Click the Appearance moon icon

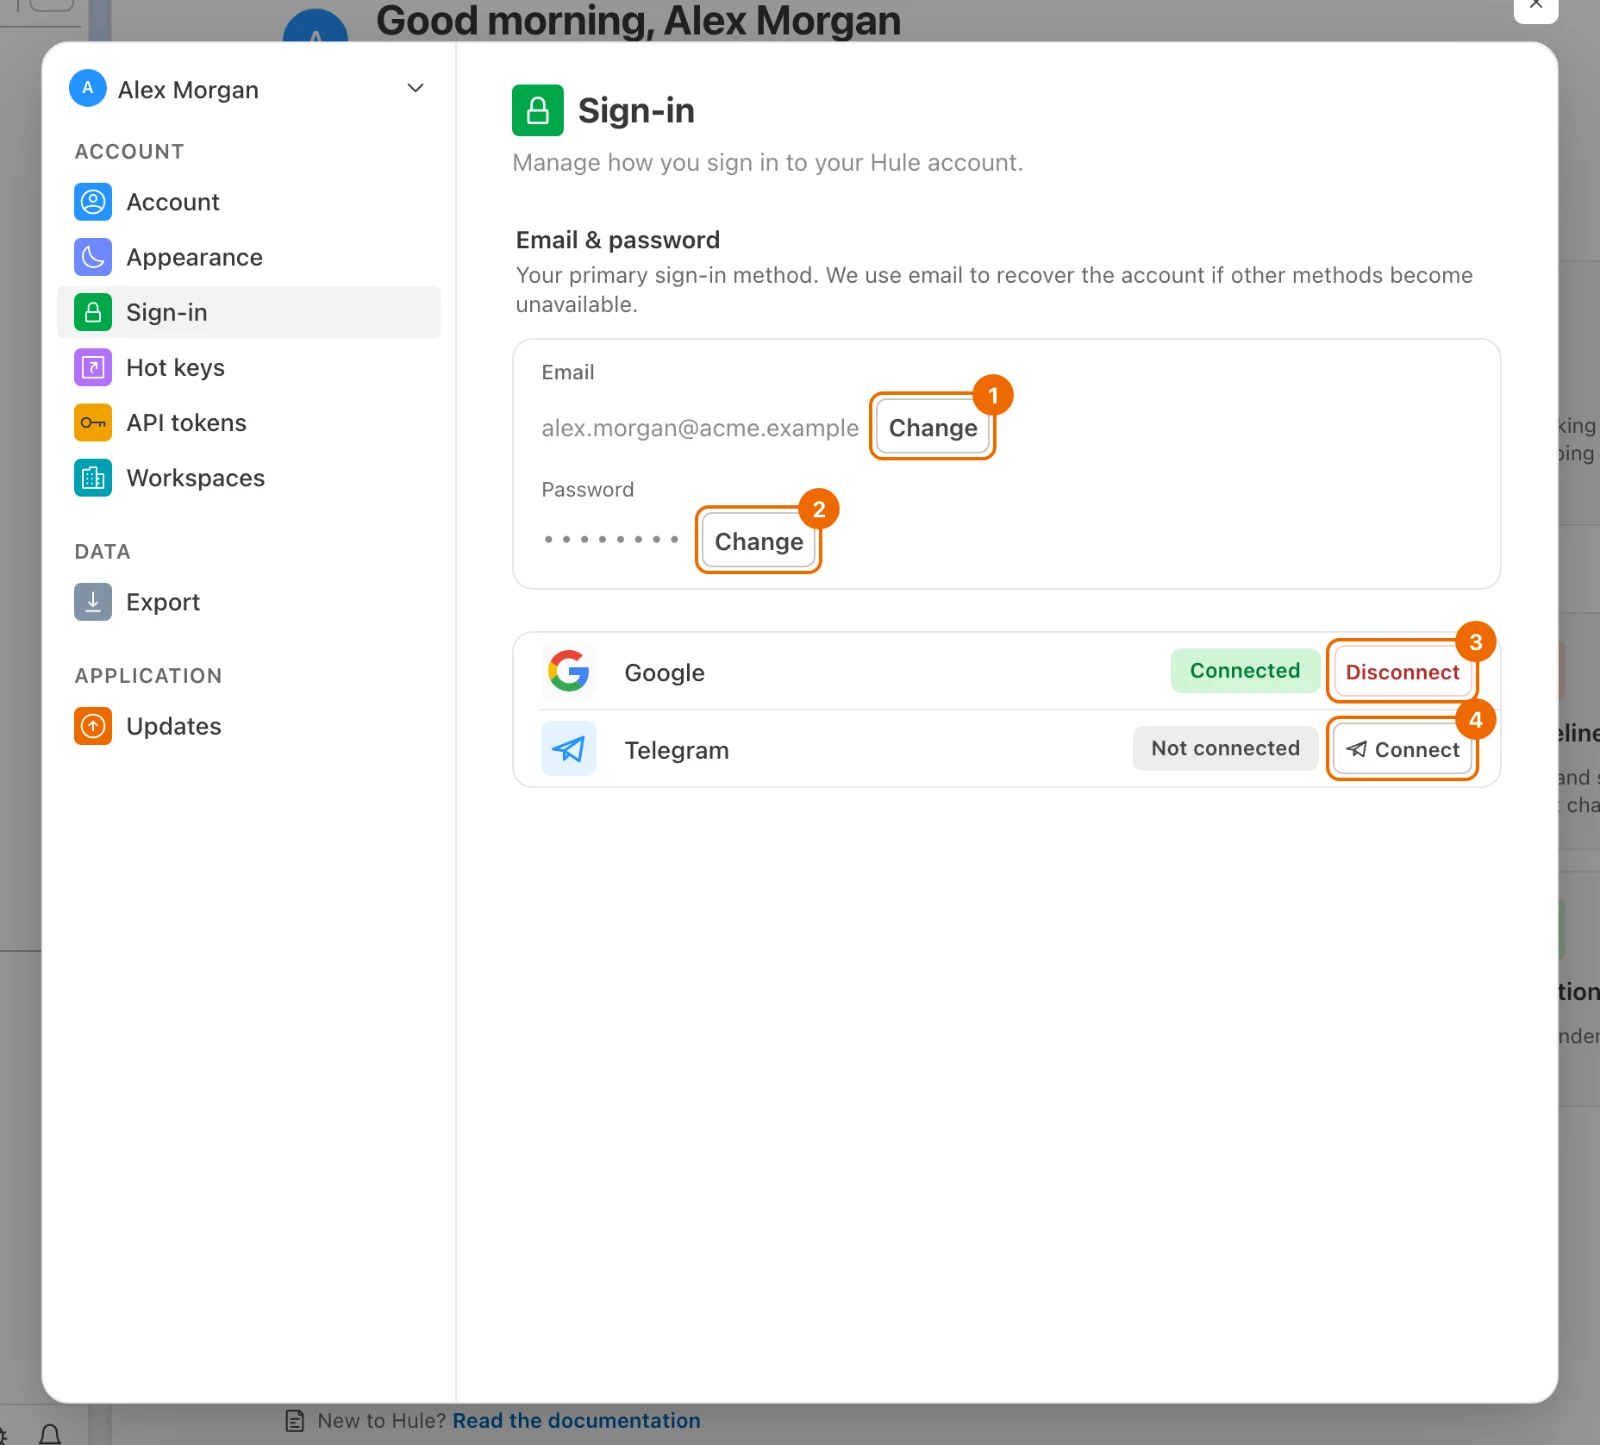click(x=93, y=257)
